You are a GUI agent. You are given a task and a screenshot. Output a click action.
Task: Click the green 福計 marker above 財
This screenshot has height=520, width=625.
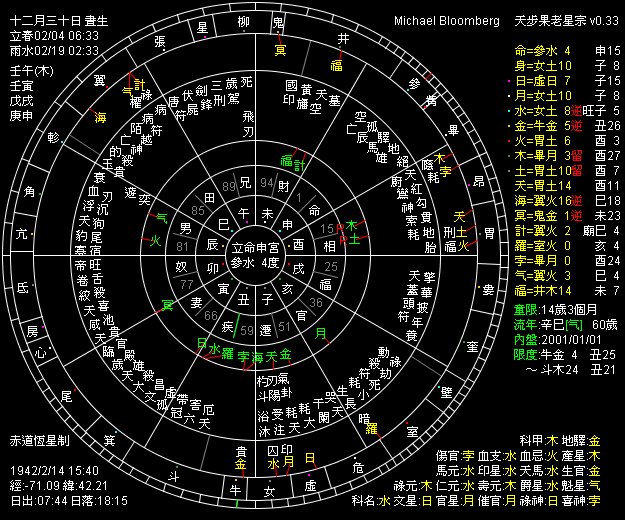pos(290,162)
